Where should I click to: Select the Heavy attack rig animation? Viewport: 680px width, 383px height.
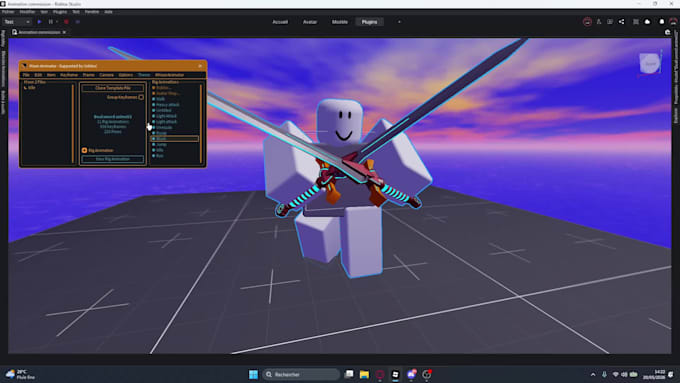[x=167, y=105]
